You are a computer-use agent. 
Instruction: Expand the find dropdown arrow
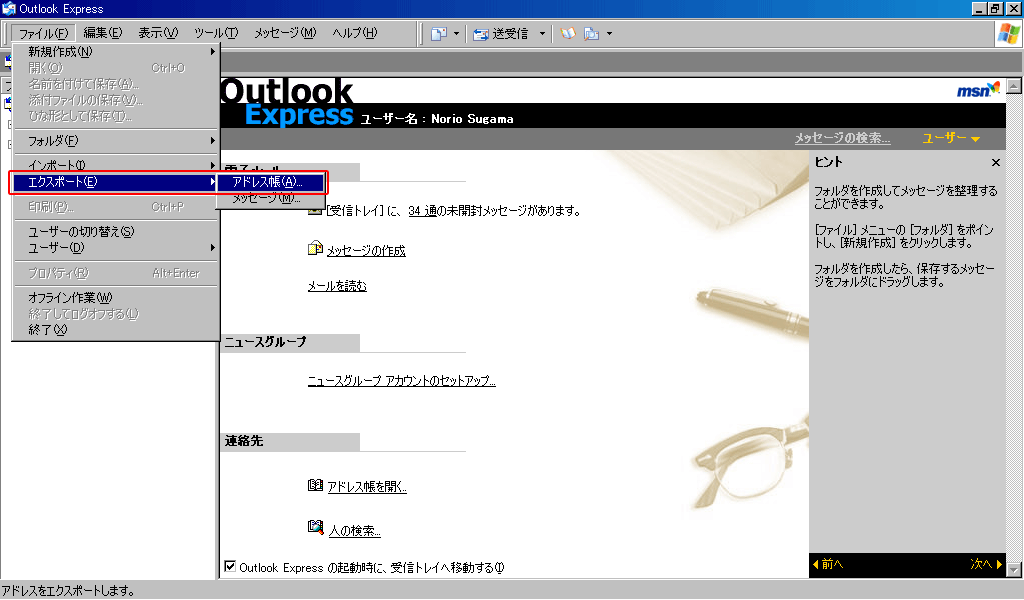609,33
